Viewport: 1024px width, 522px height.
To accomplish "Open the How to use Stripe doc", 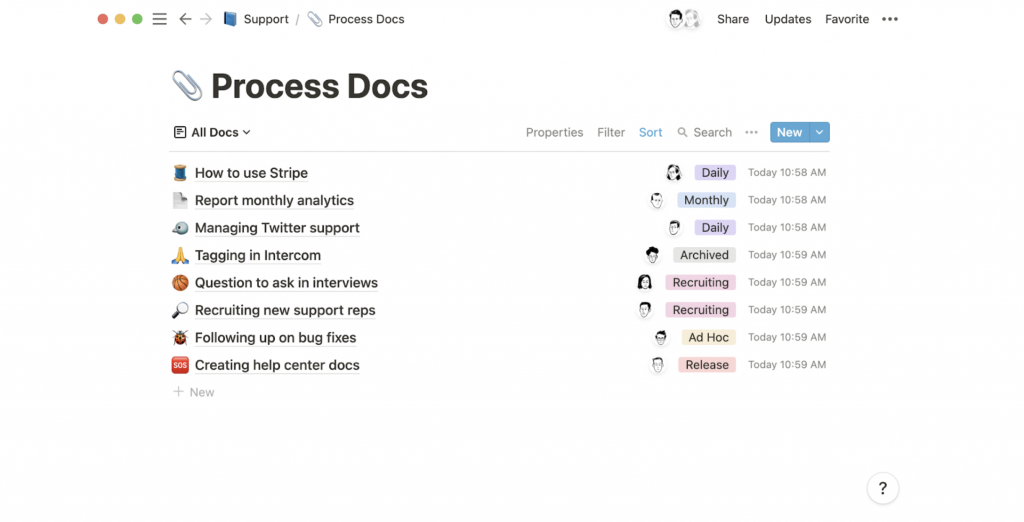I will 251,172.
